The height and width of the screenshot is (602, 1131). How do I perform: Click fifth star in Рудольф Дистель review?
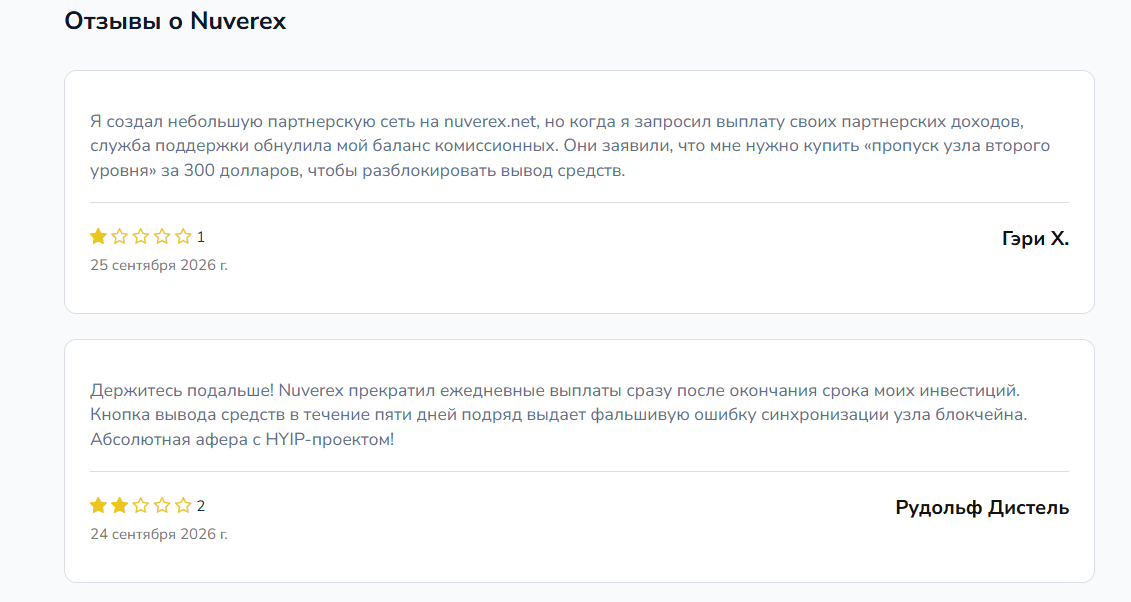click(183, 505)
